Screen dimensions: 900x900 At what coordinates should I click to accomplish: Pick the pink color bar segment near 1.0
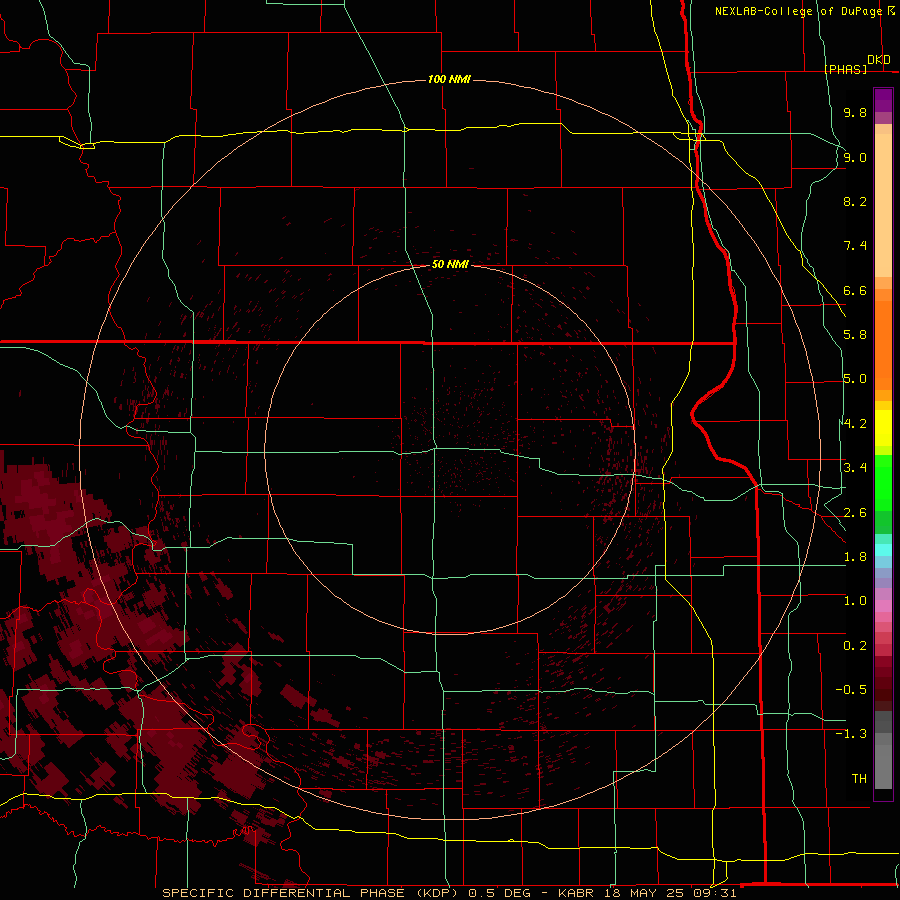pos(883,606)
